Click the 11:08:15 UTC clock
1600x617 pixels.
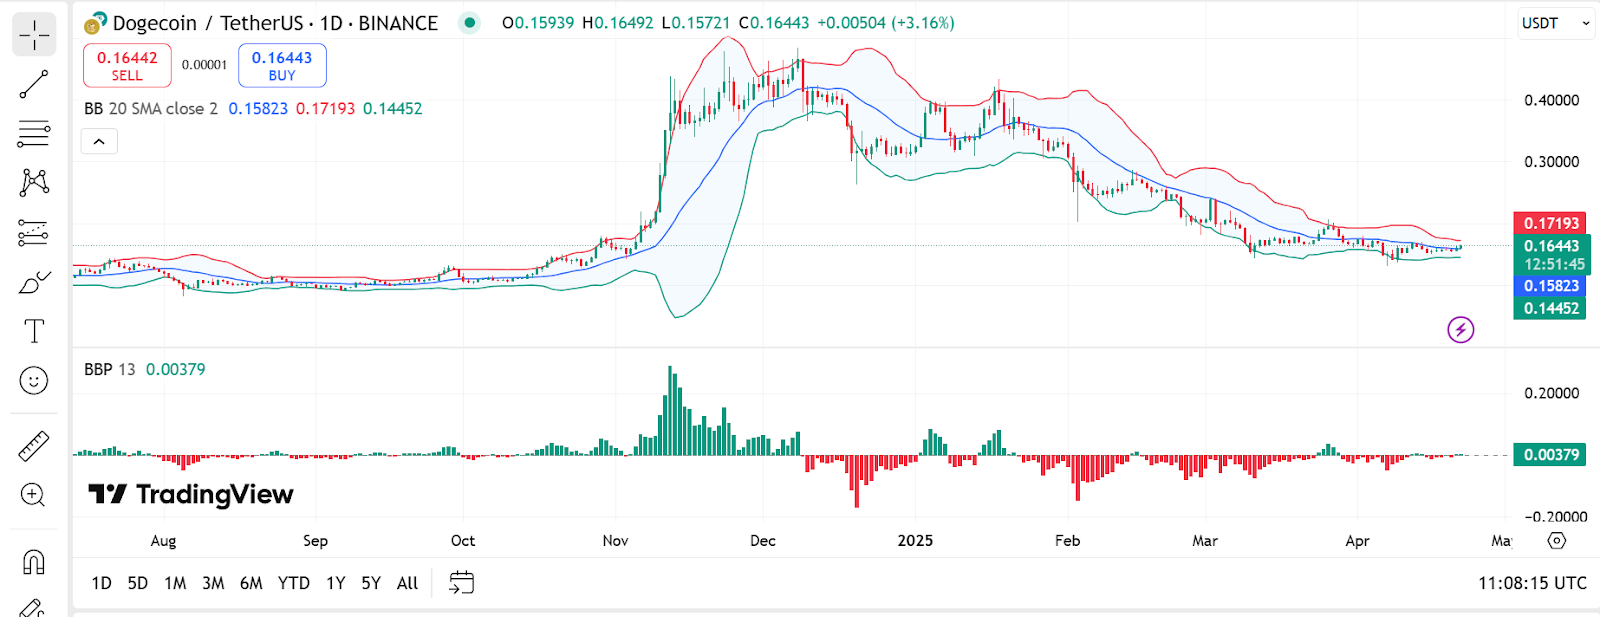click(1532, 583)
